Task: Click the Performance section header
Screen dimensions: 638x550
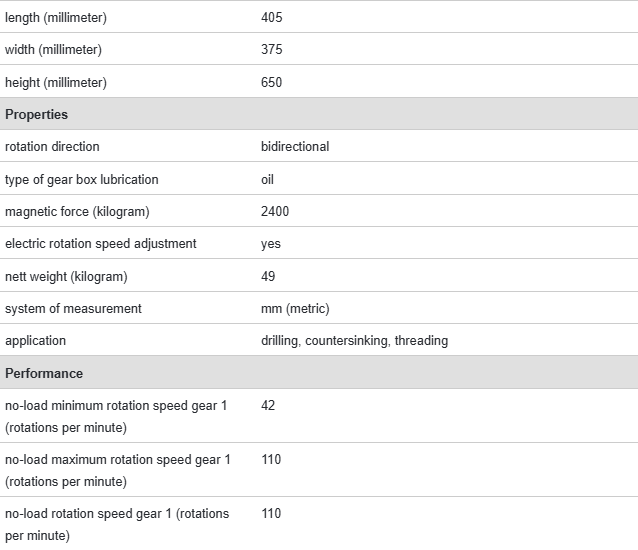Action: (x=44, y=373)
